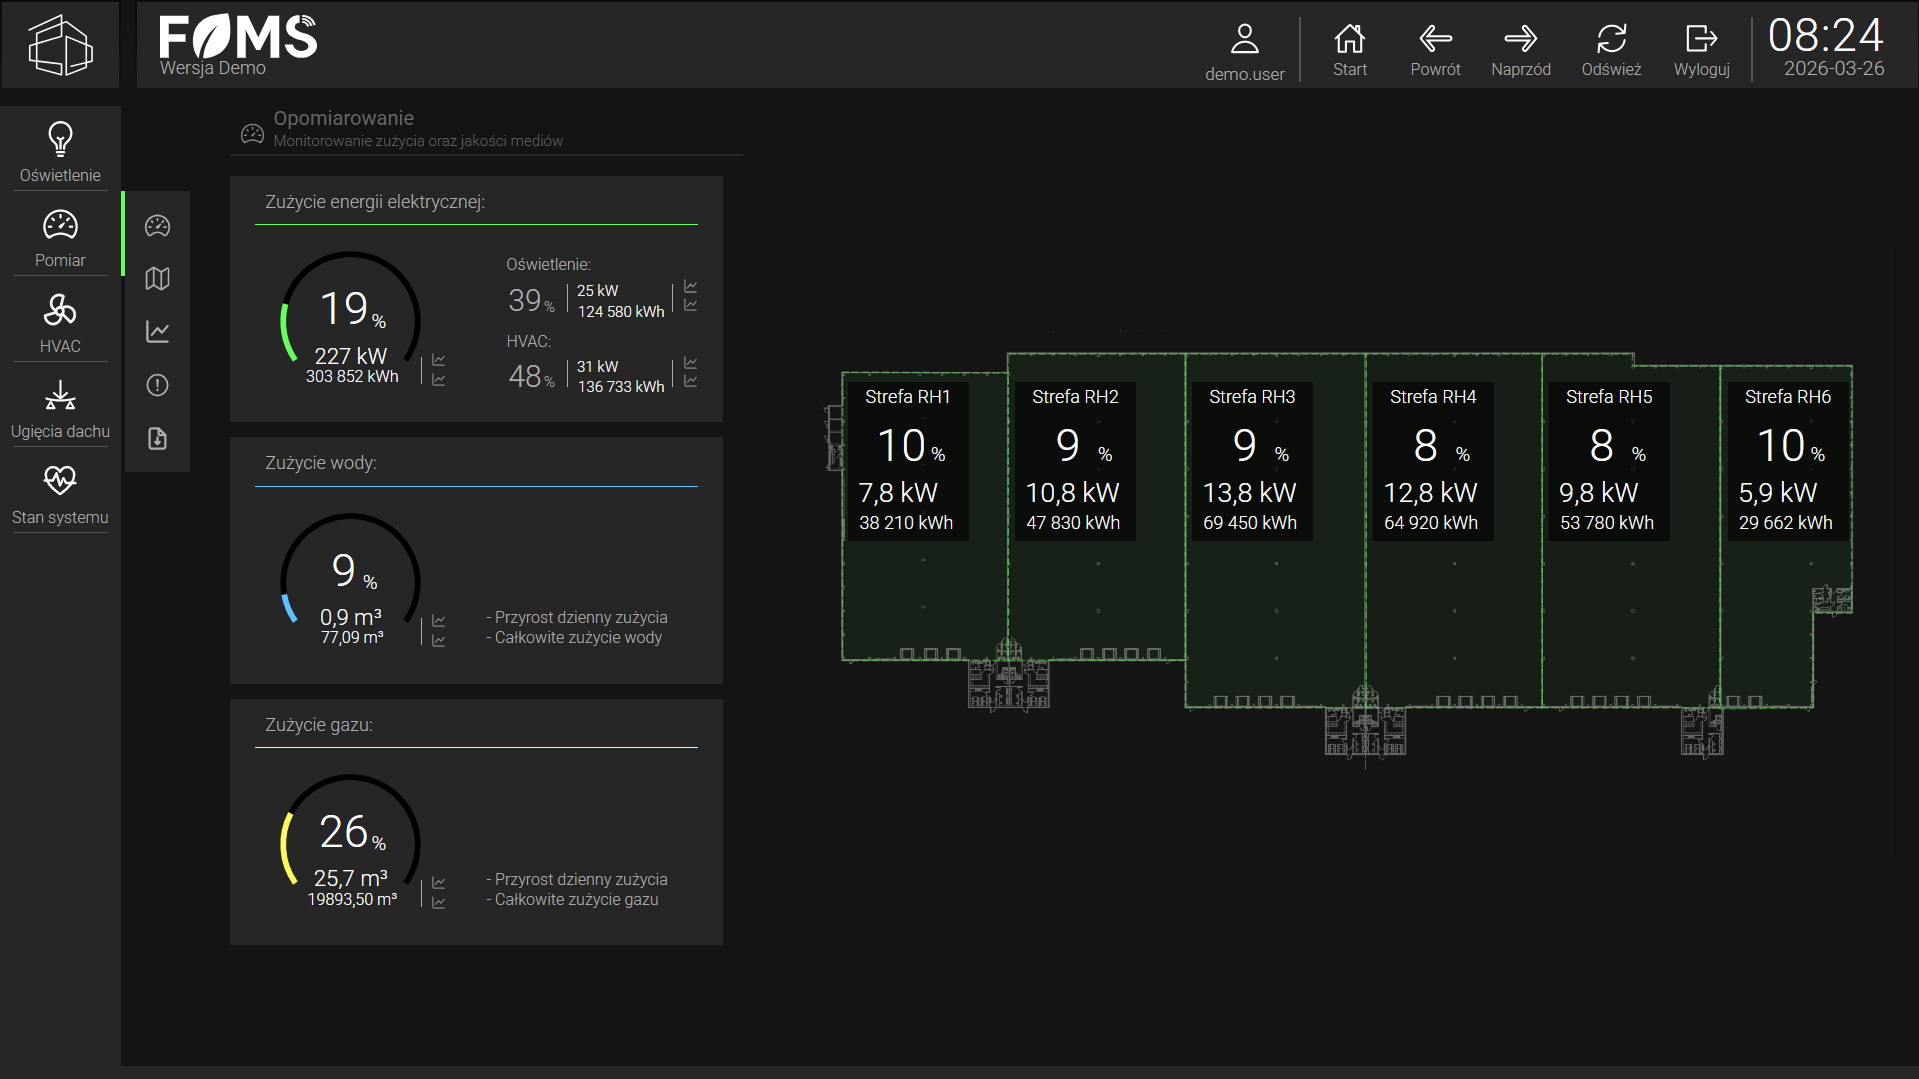Select the gauge dashboard submenu icon

pos(157,226)
